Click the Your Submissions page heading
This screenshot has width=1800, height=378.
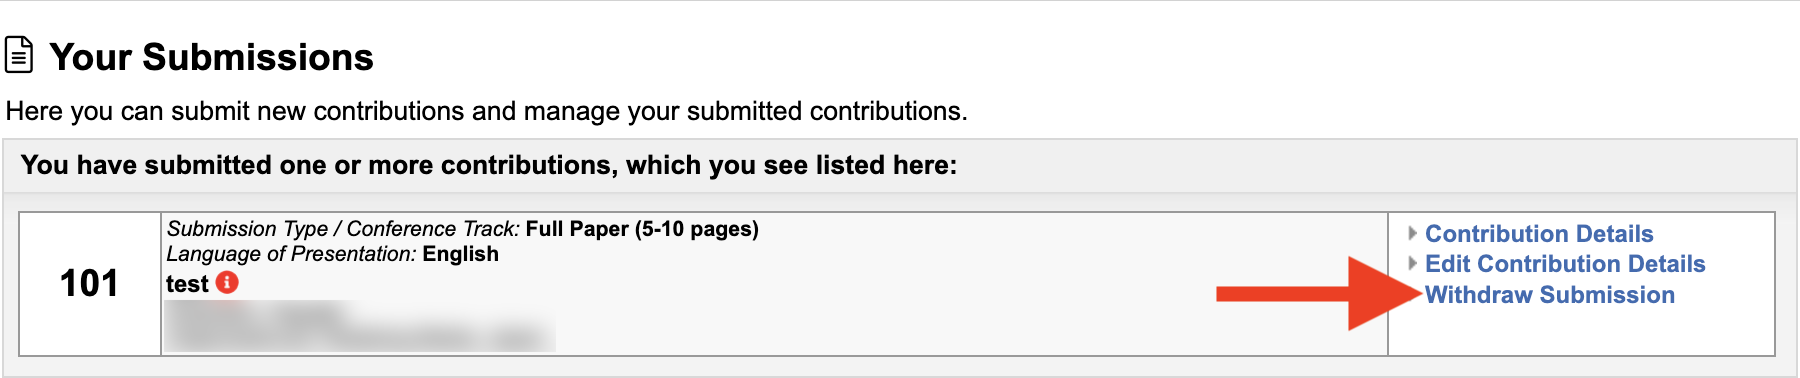pyautogui.click(x=211, y=57)
